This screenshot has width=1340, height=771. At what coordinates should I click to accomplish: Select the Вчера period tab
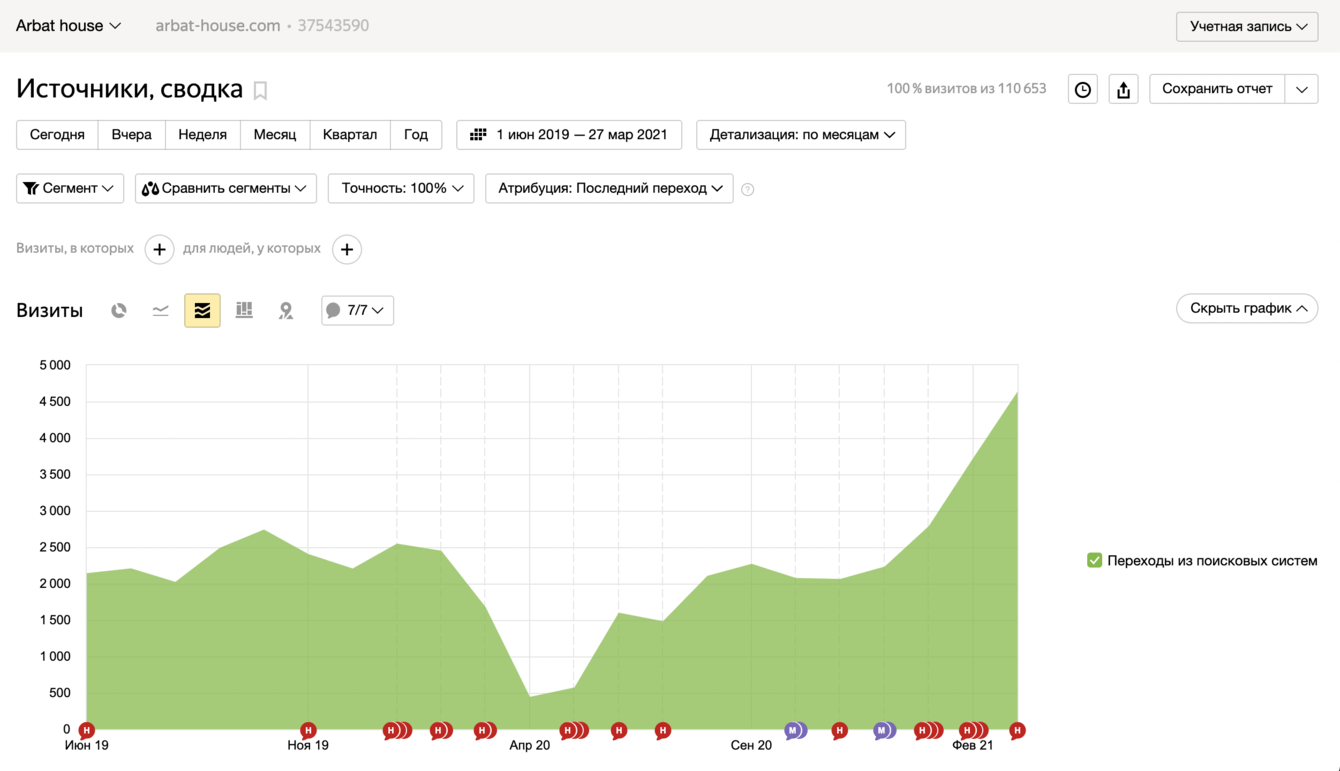[x=132, y=135]
